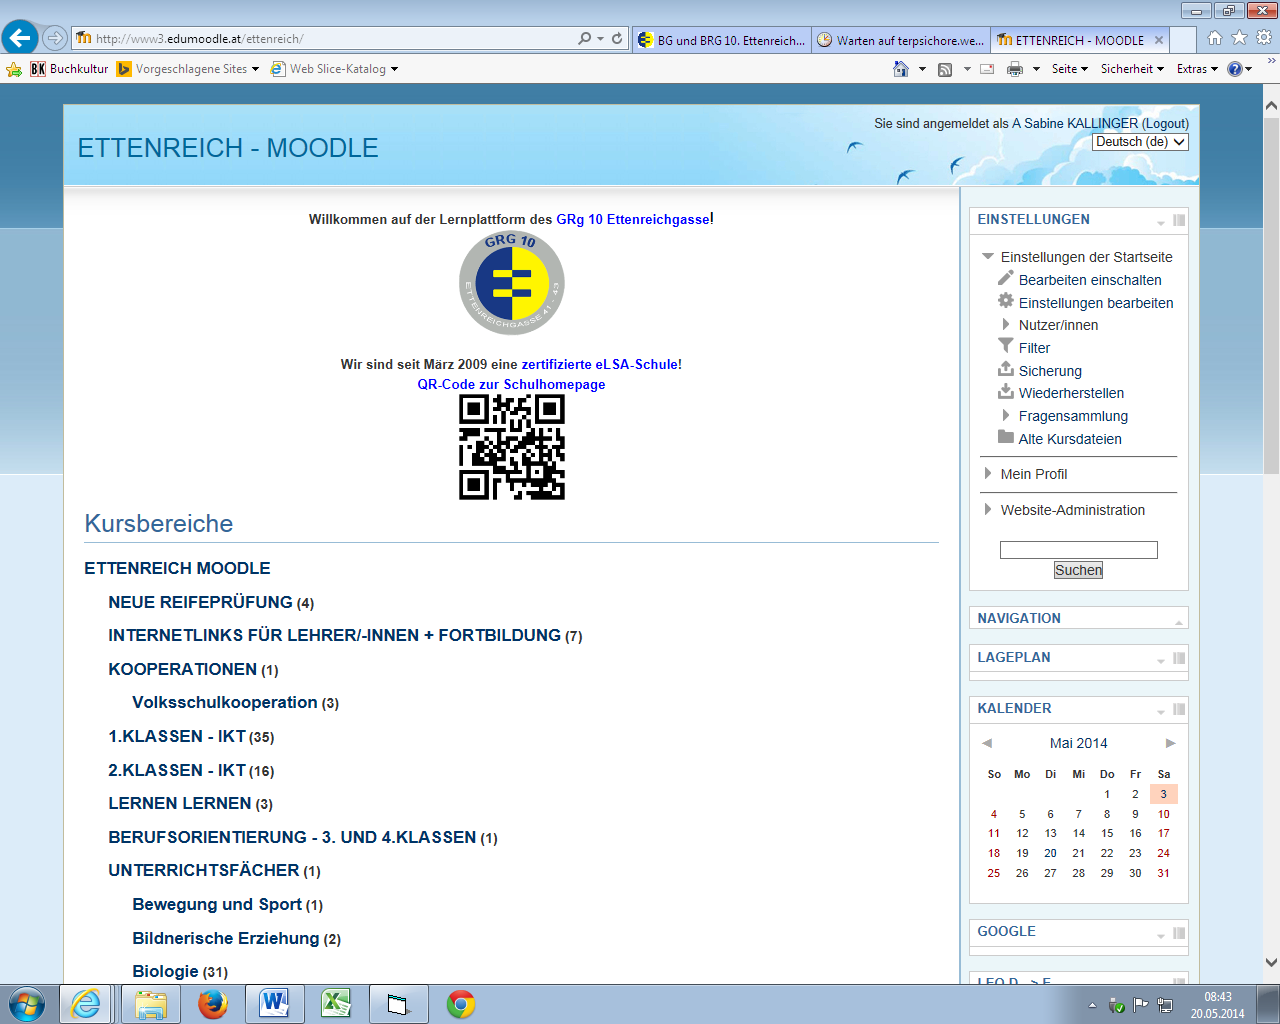Open Word from the taskbar

(274, 1004)
